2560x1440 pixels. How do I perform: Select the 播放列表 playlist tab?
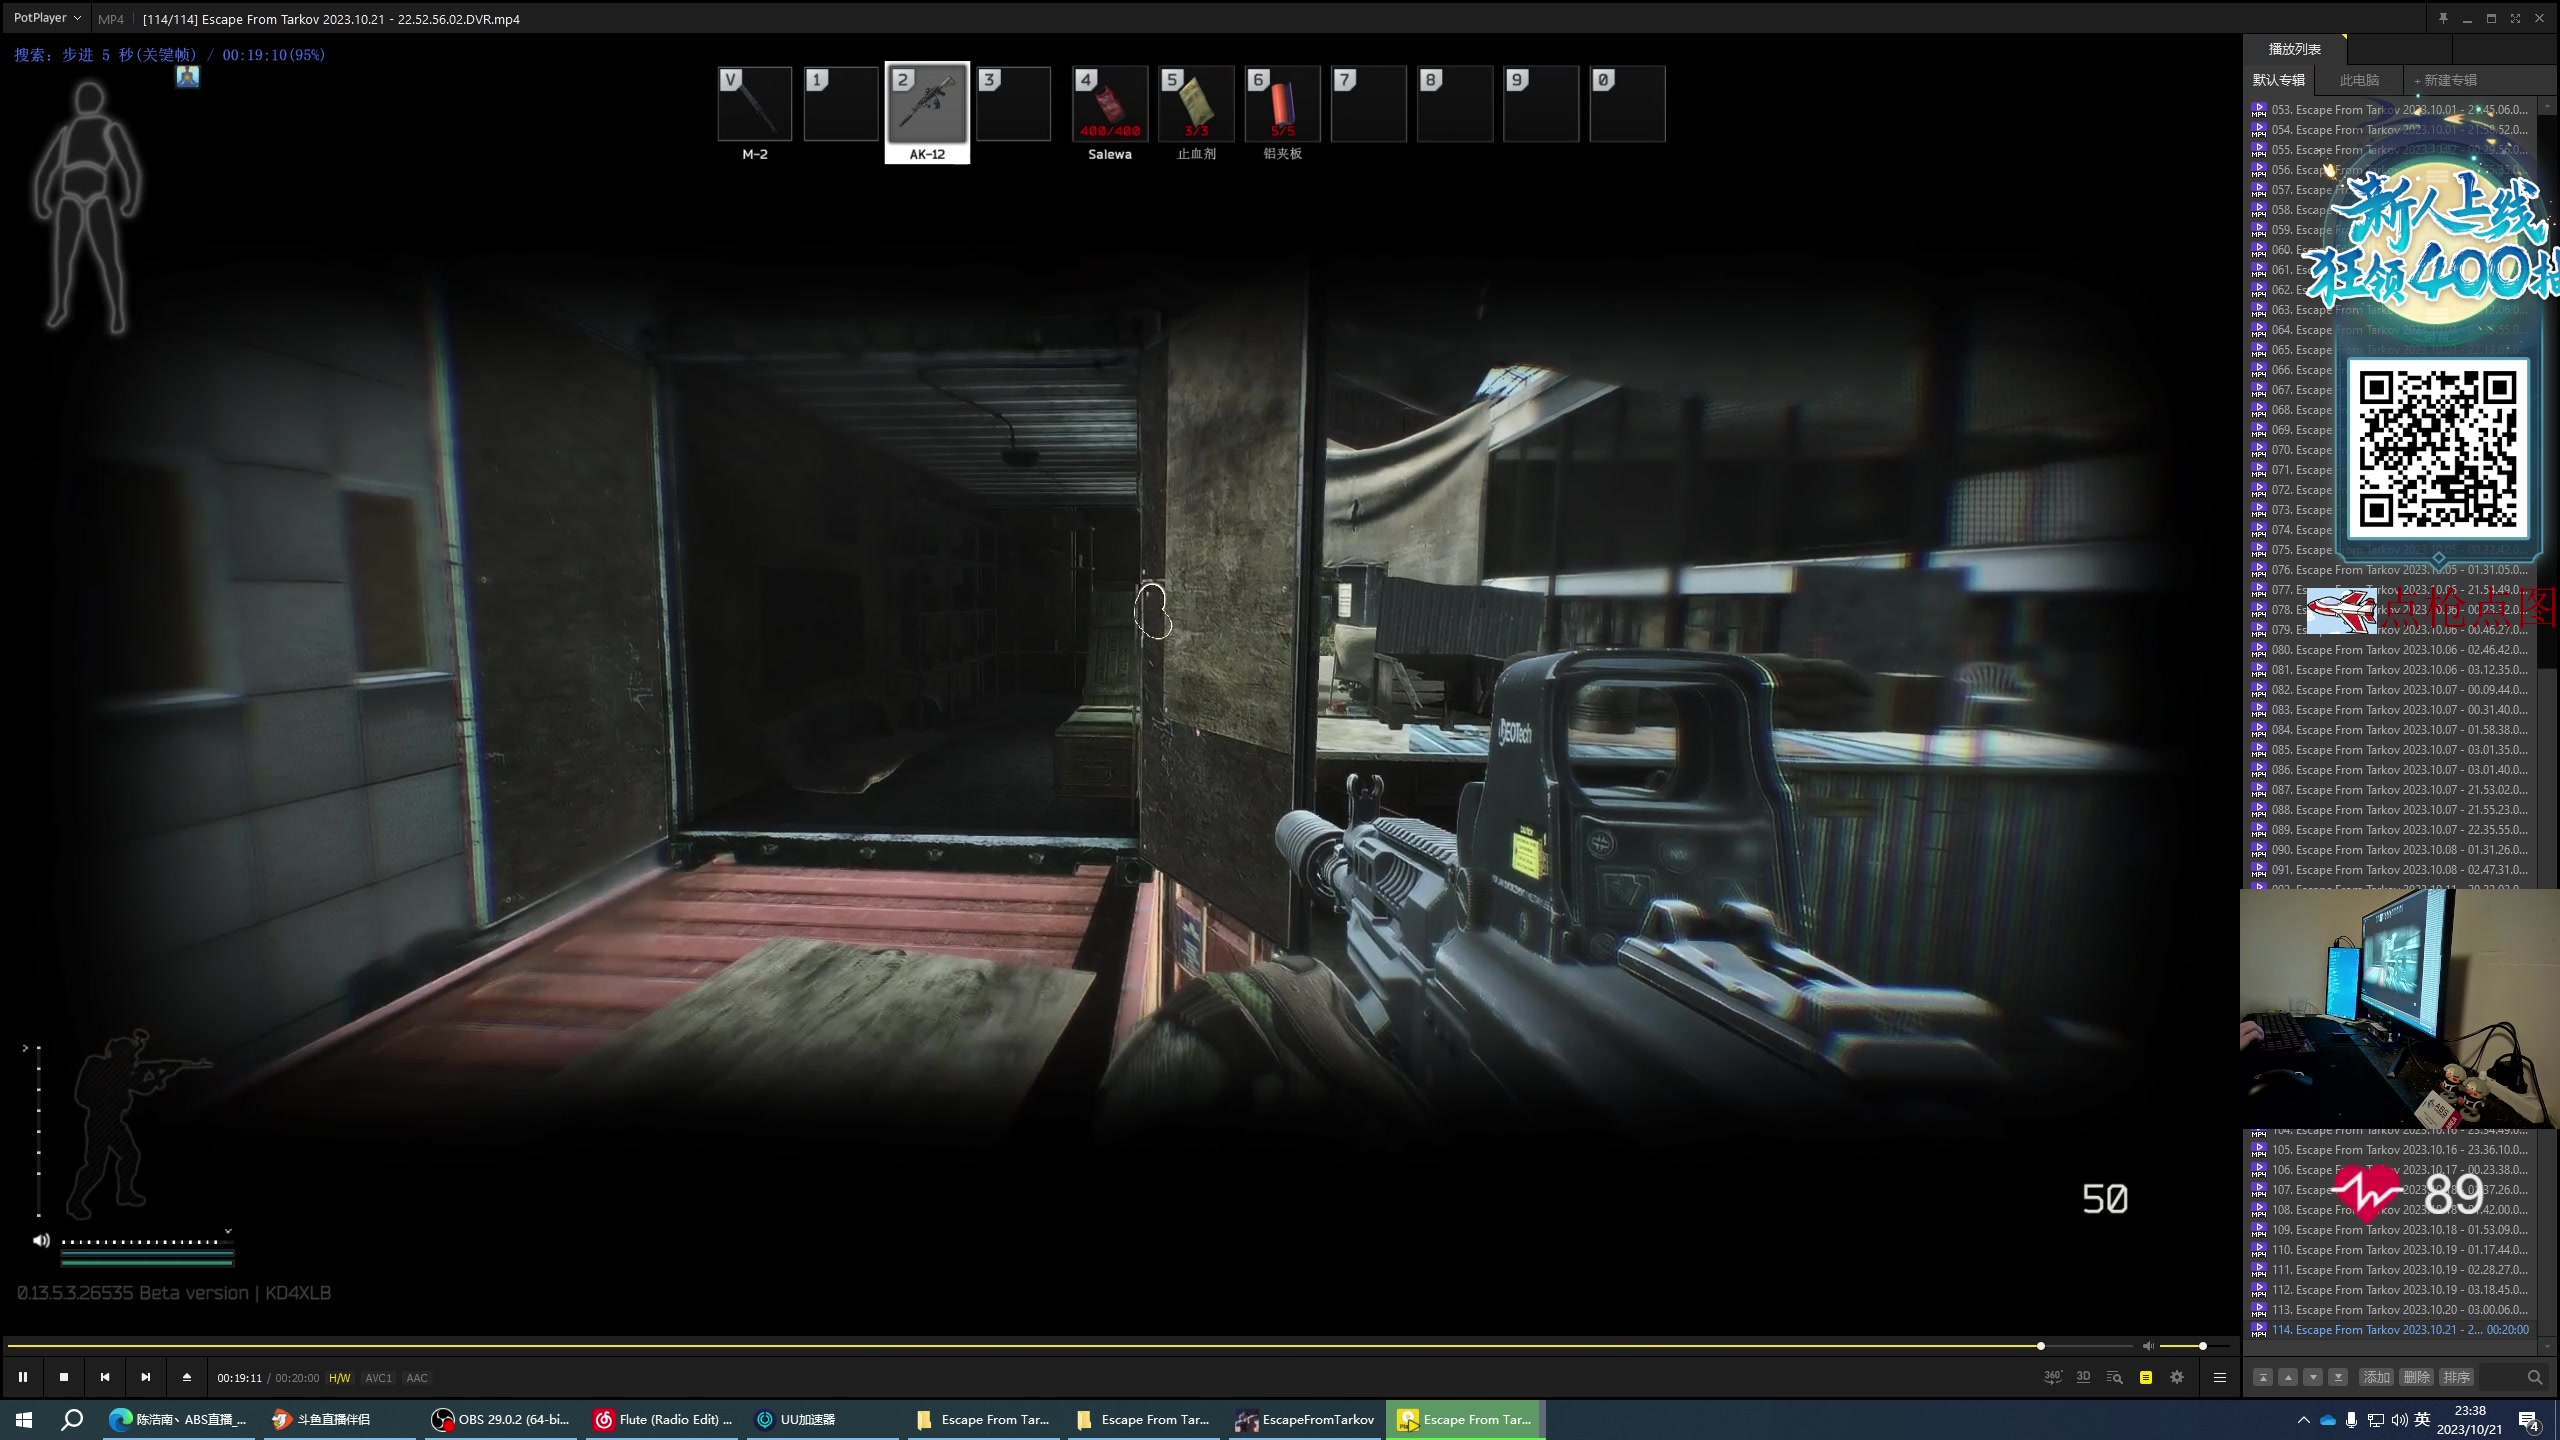[2294, 49]
